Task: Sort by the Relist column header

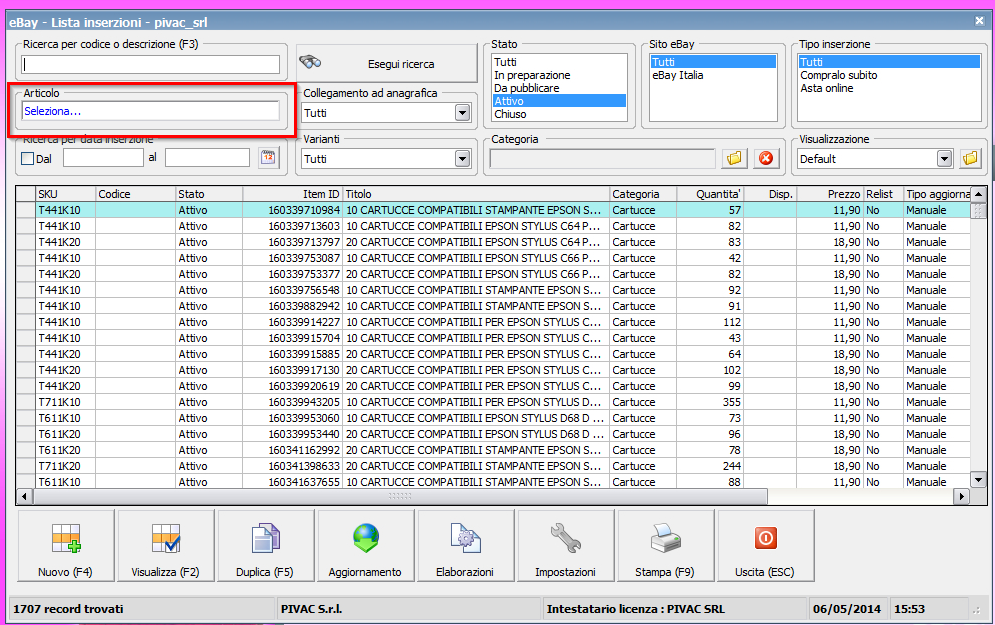Action: click(884, 194)
